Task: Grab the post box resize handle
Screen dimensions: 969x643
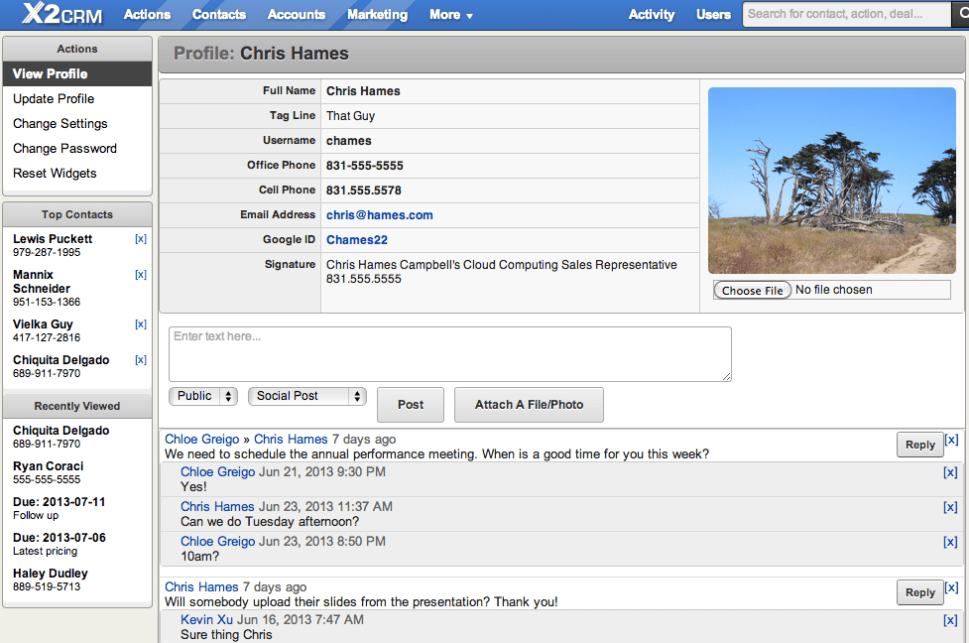Action: click(x=727, y=377)
